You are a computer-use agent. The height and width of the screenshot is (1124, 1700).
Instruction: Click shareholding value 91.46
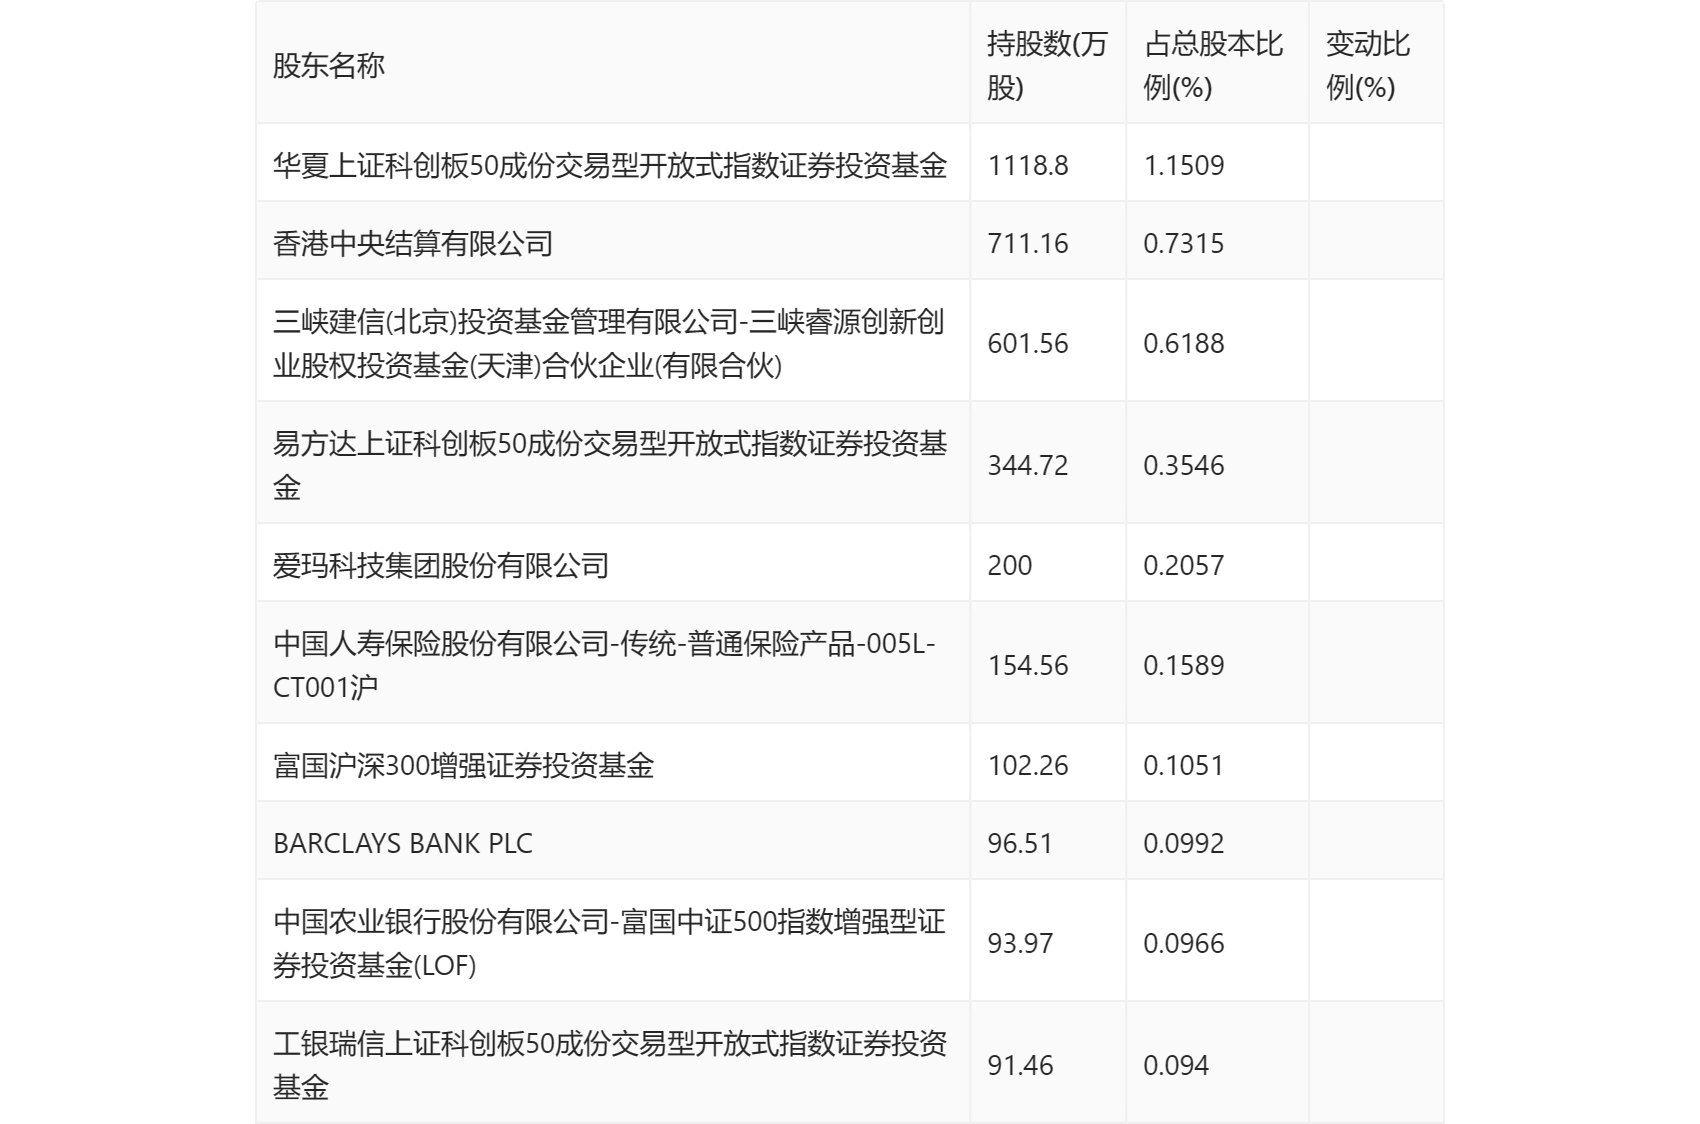1020,1065
